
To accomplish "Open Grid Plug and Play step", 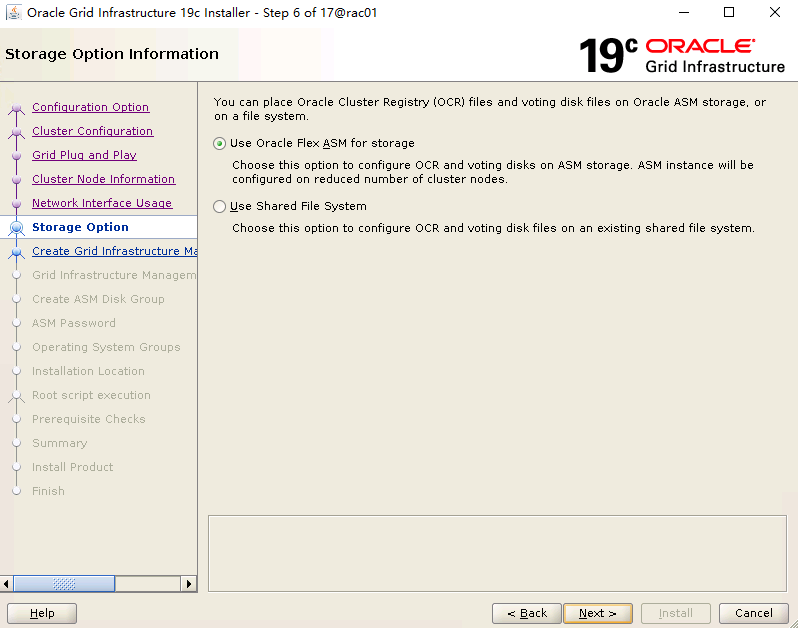I will click(x=84, y=155).
